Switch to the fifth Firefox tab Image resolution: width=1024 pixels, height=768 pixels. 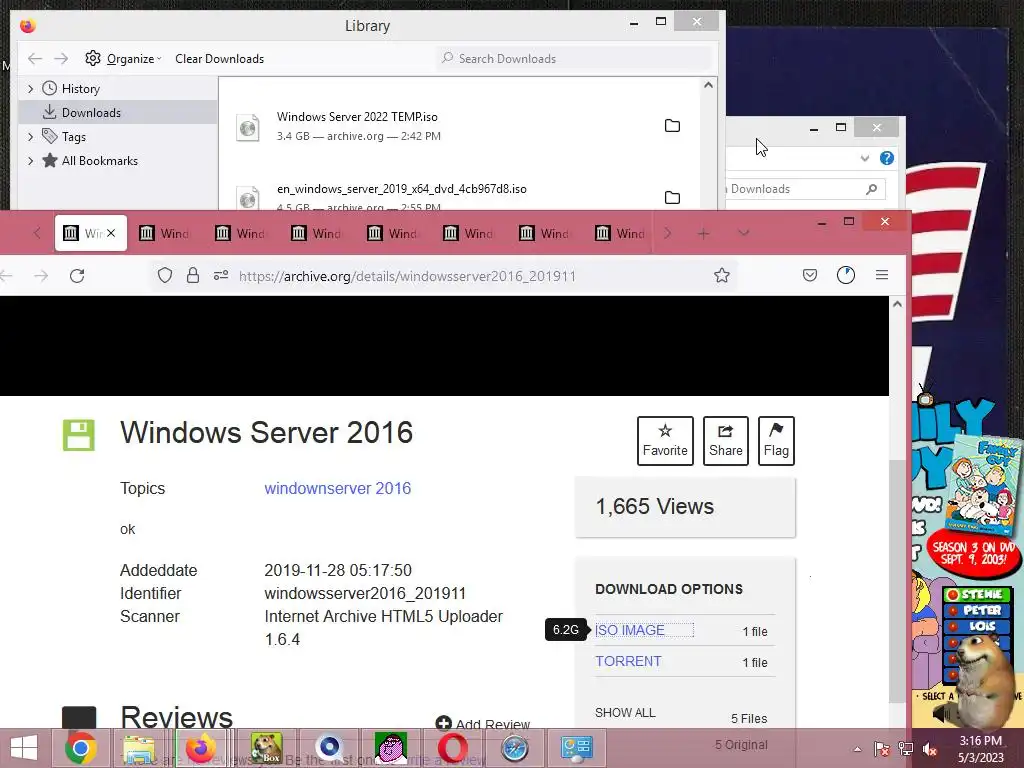coord(393,233)
